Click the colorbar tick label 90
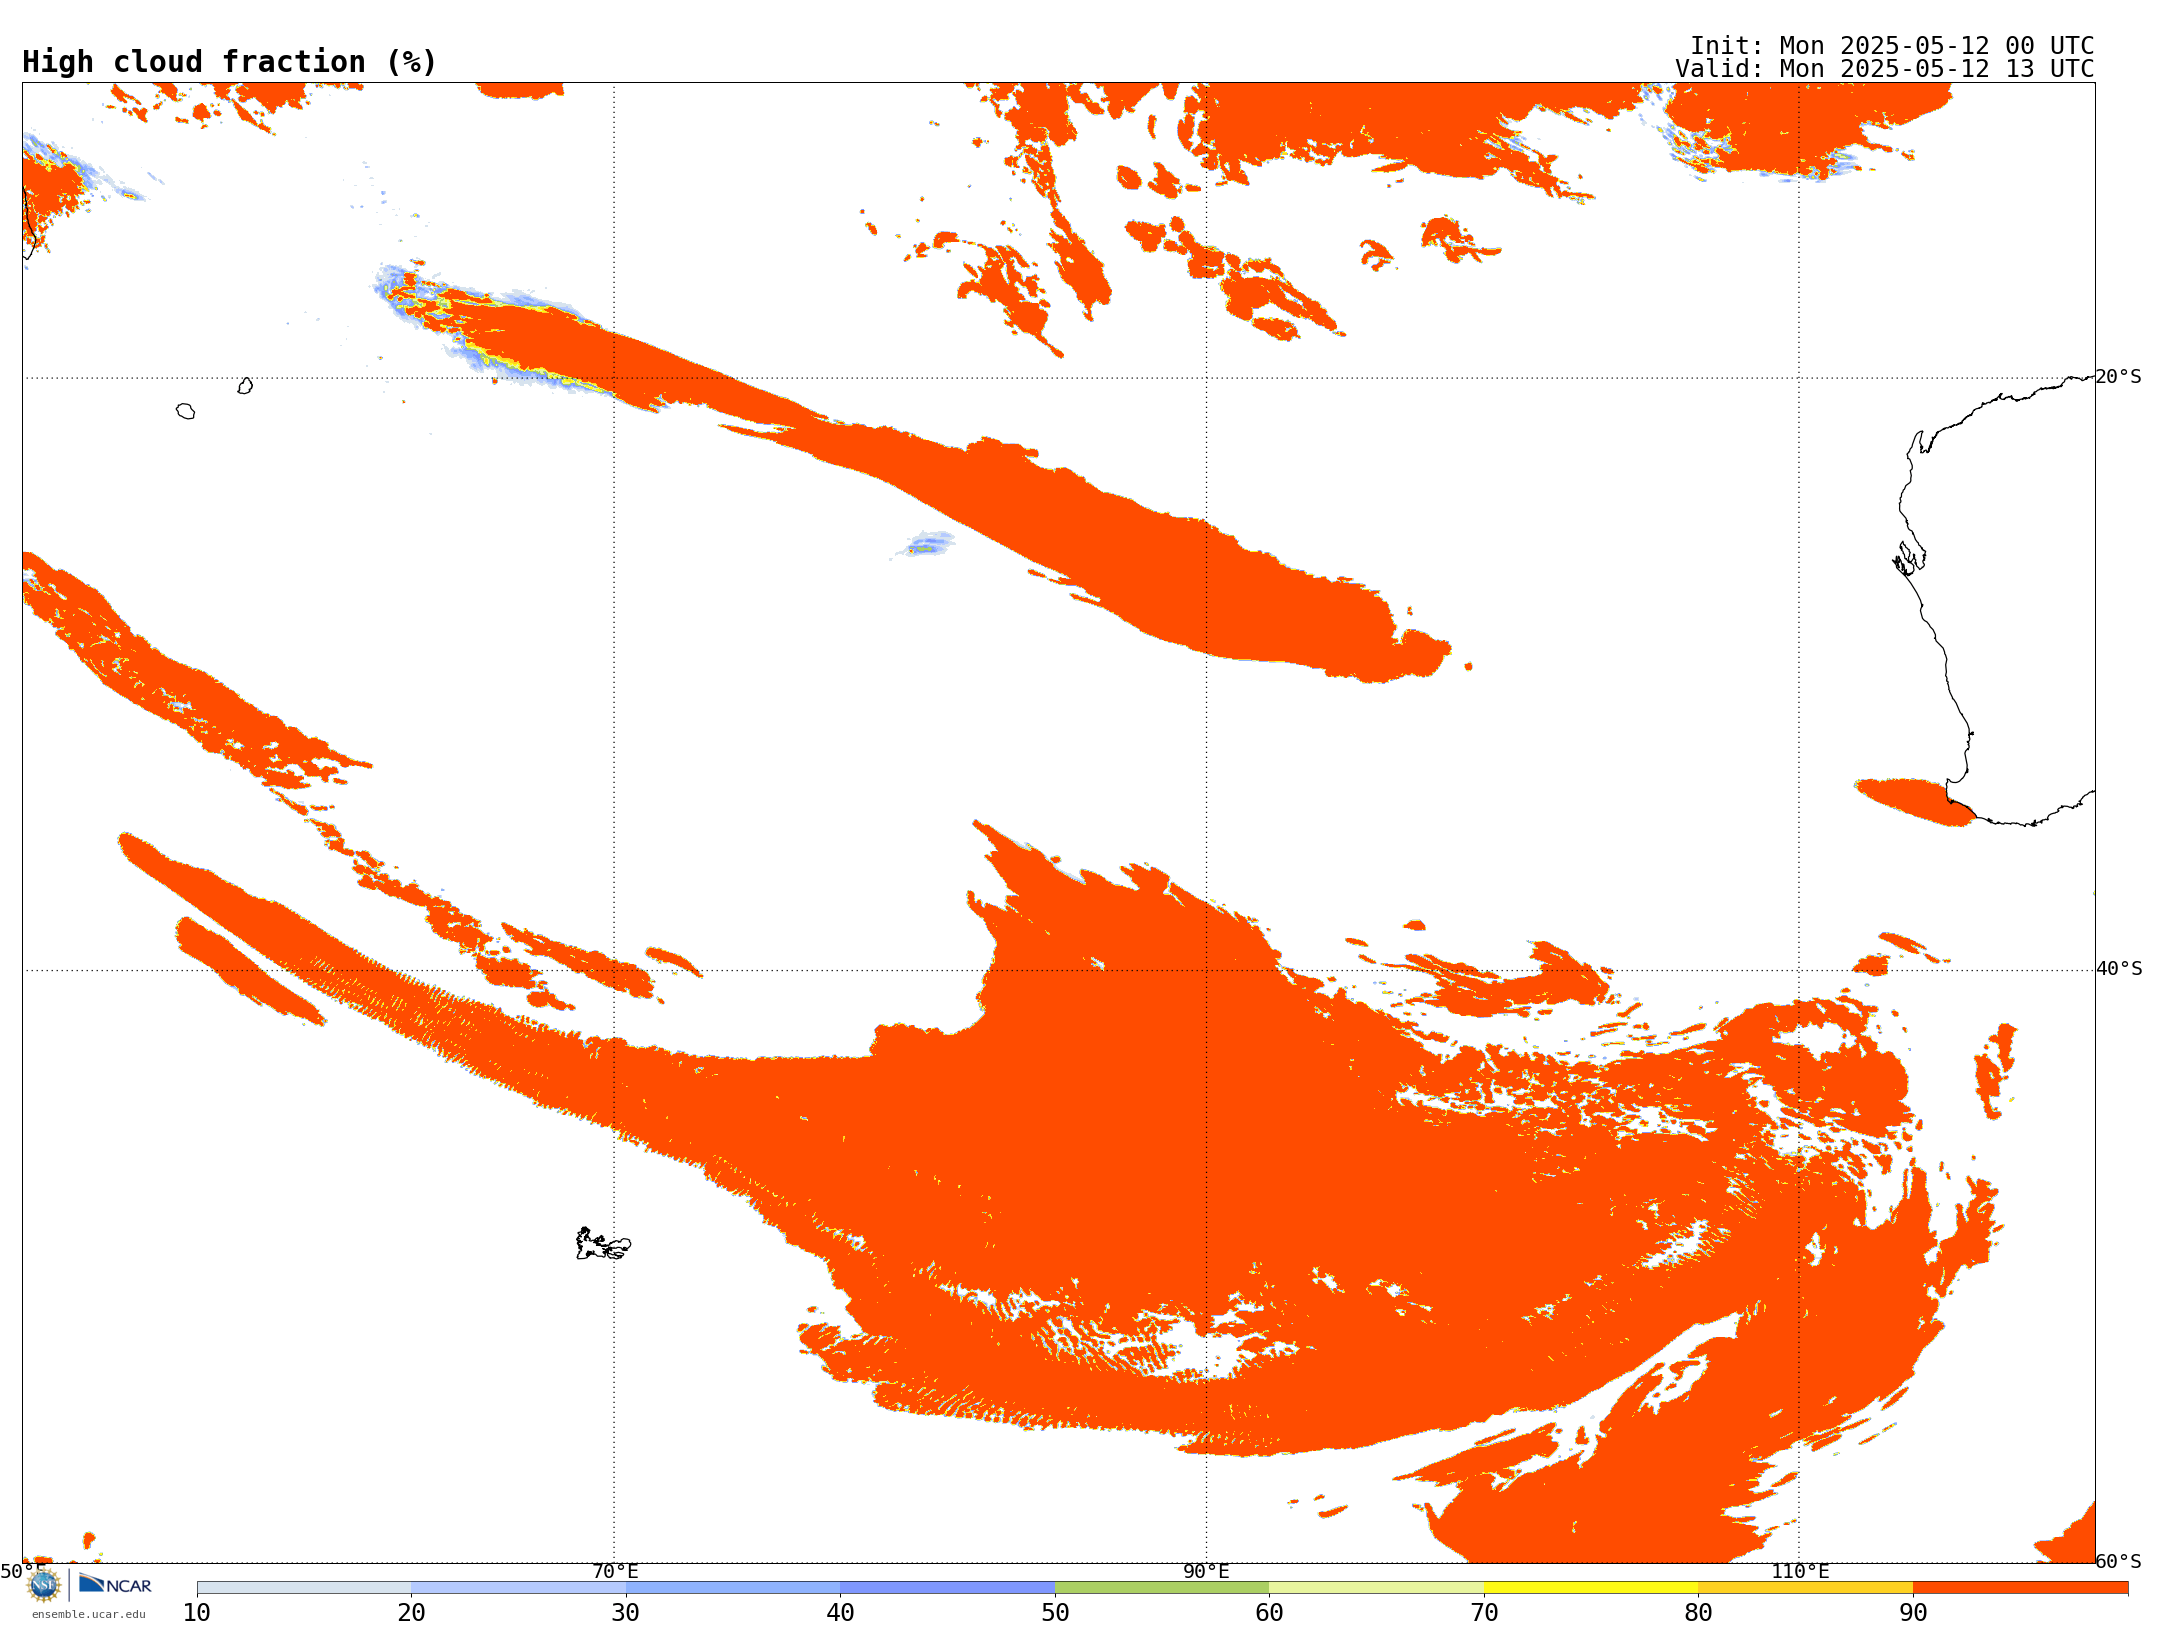This screenshot has width=2160, height=1626. [1913, 1612]
